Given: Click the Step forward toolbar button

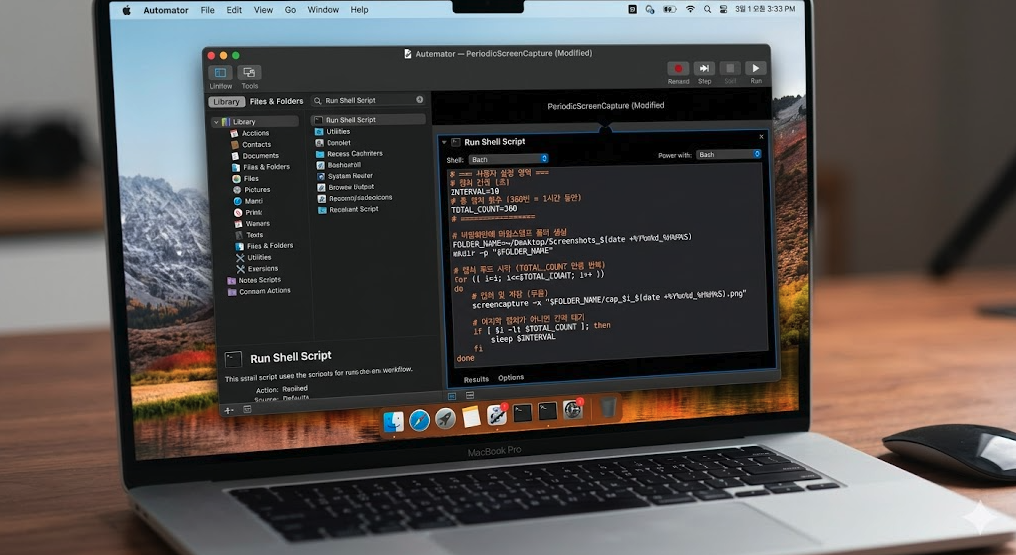Looking at the screenshot, I should (704, 69).
